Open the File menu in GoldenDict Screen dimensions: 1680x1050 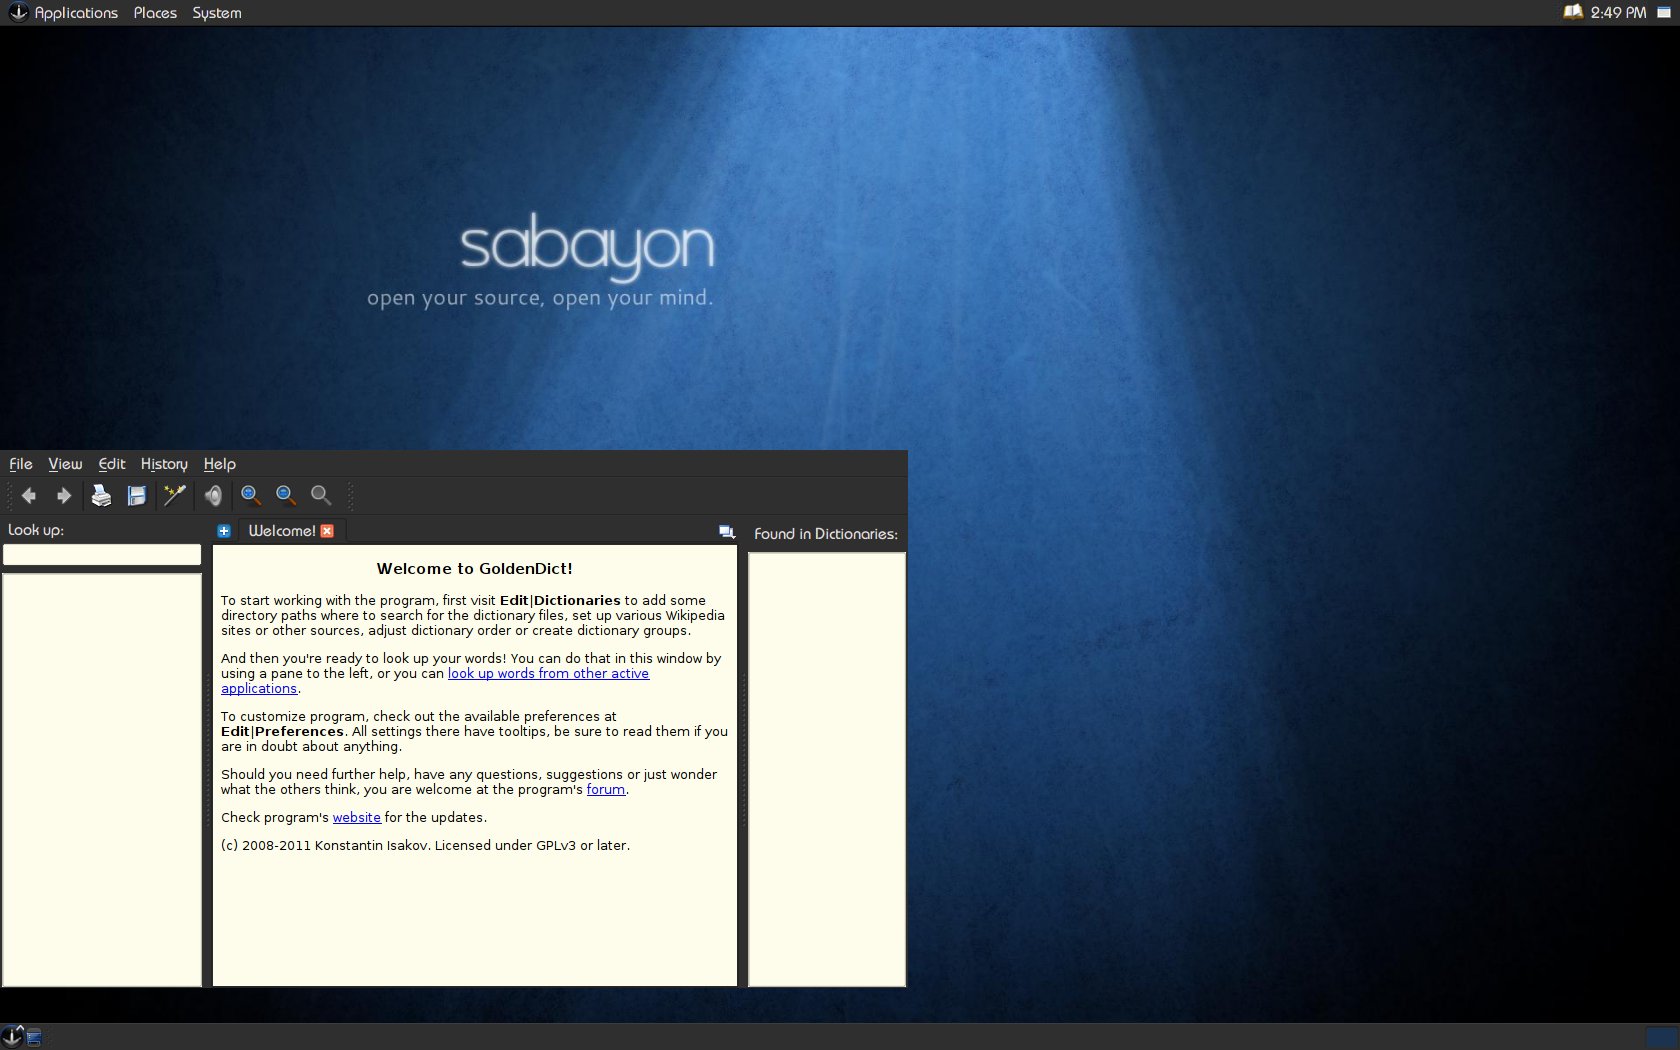(x=21, y=464)
